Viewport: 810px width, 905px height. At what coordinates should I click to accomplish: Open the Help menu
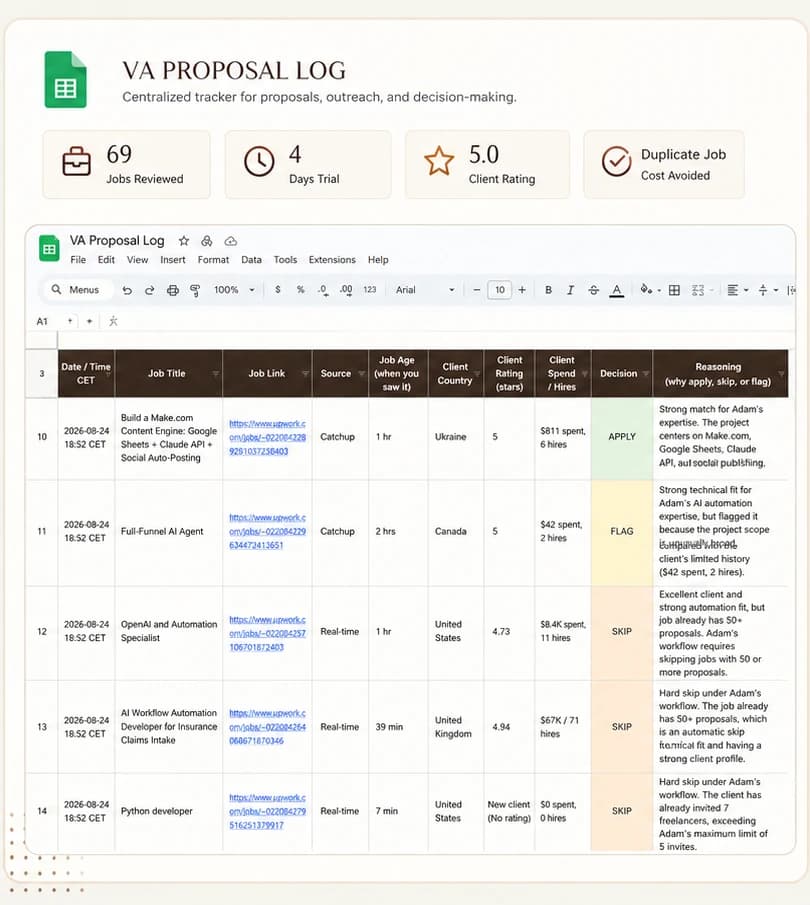[x=378, y=260]
